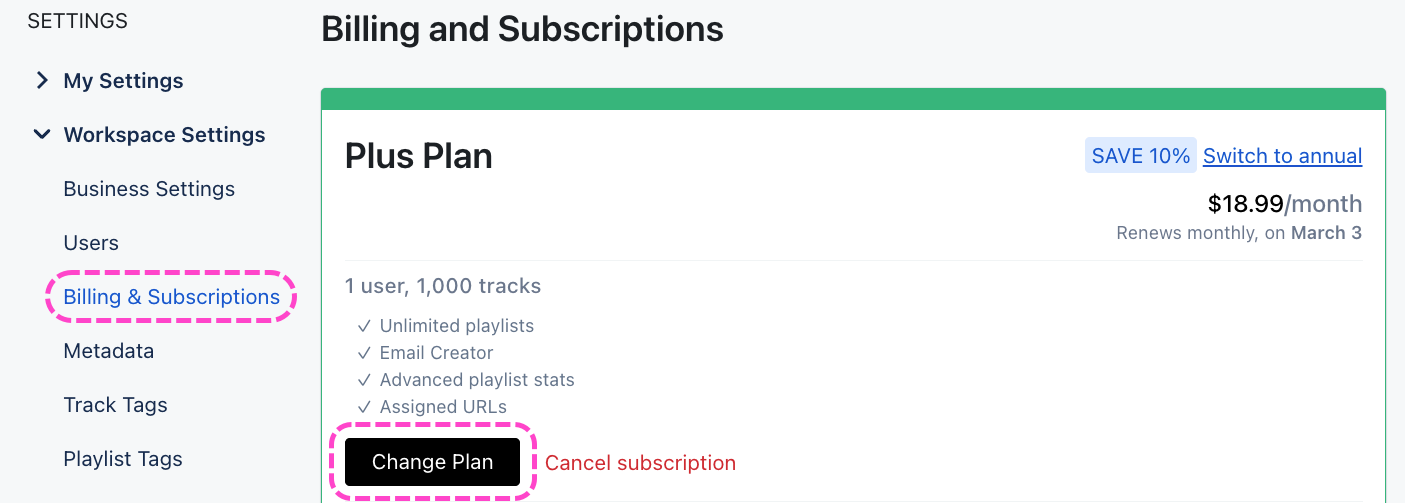Image resolution: width=1405 pixels, height=503 pixels.
Task: Click the Workspace Settings label text
Action: point(164,135)
